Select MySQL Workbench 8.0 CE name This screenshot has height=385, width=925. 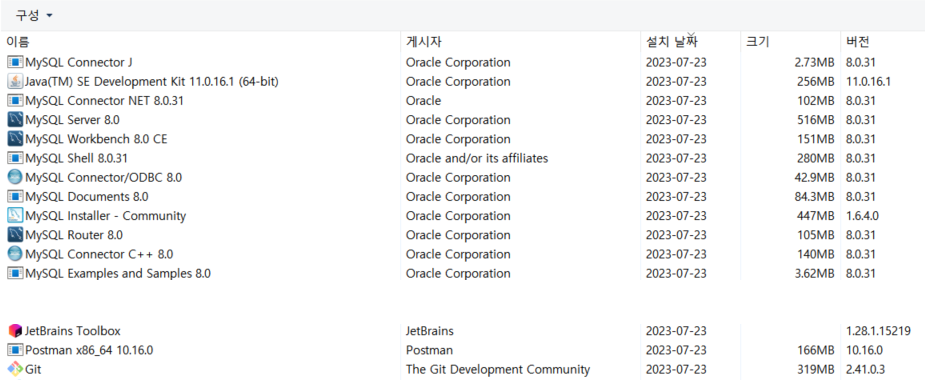[96, 139]
